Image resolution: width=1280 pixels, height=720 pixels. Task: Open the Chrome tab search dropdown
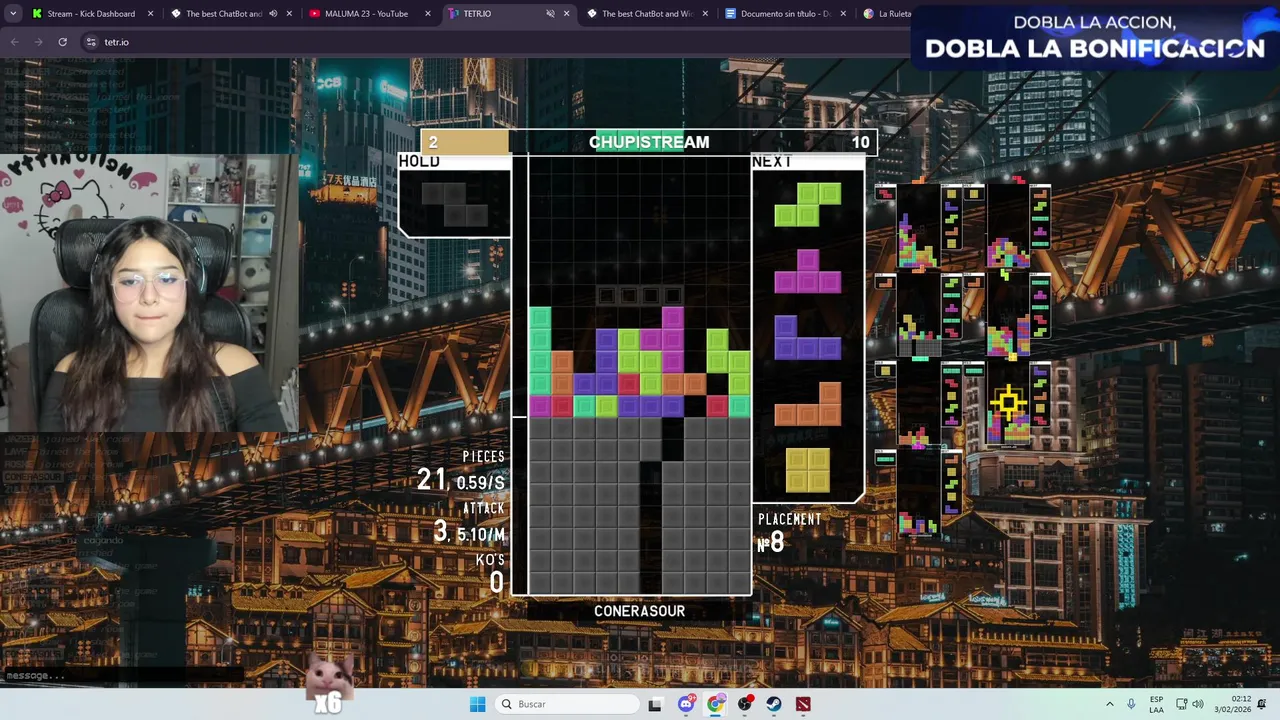(x=13, y=14)
